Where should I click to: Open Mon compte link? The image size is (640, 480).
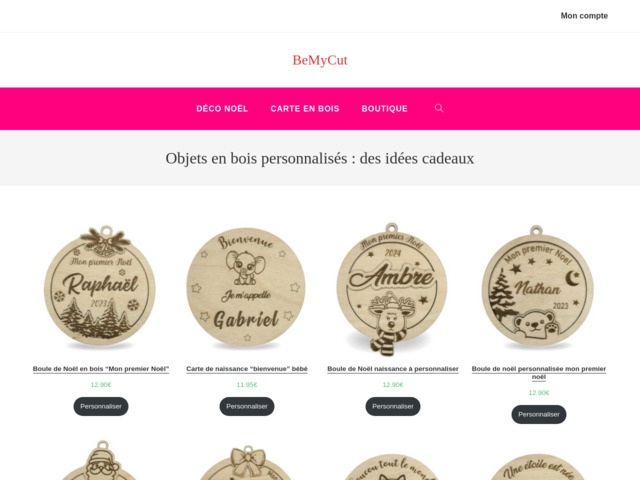coord(584,16)
